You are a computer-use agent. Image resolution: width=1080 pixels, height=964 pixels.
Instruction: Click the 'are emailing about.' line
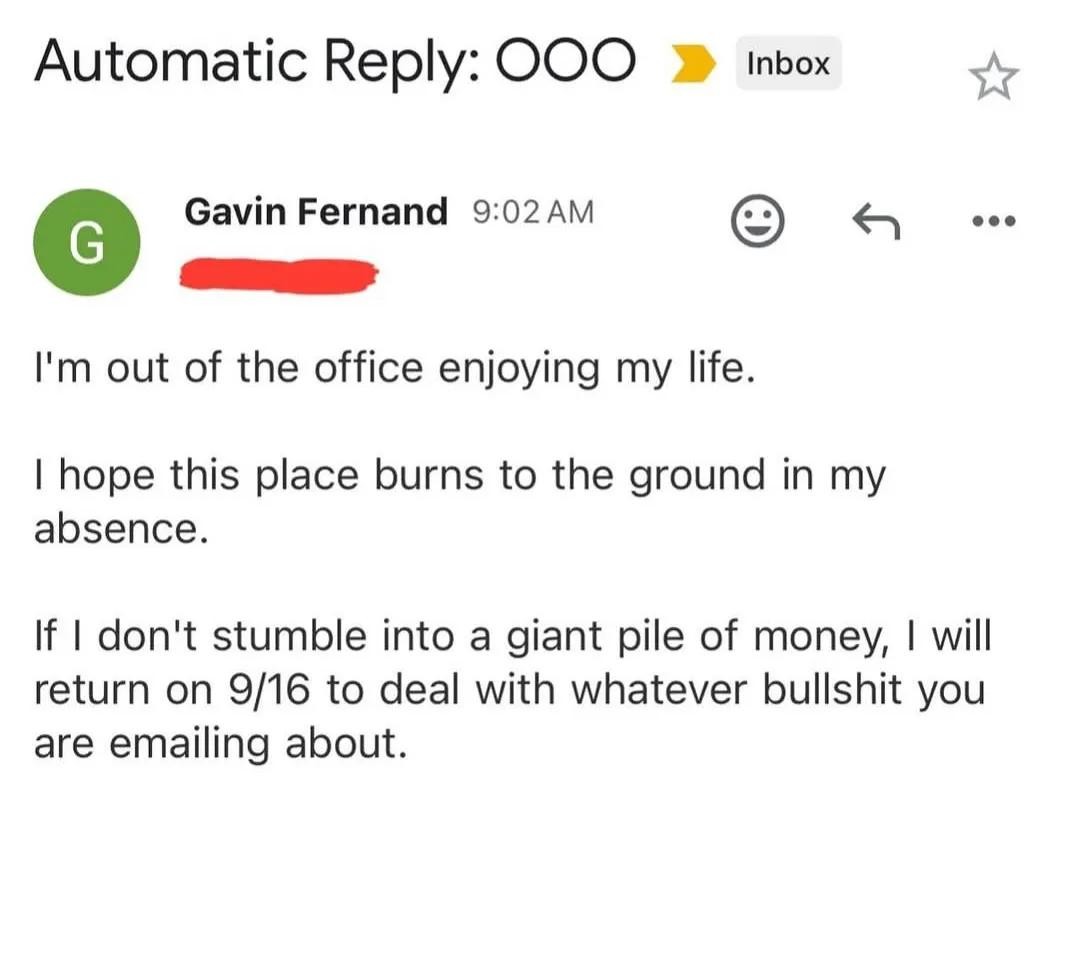pos(221,744)
